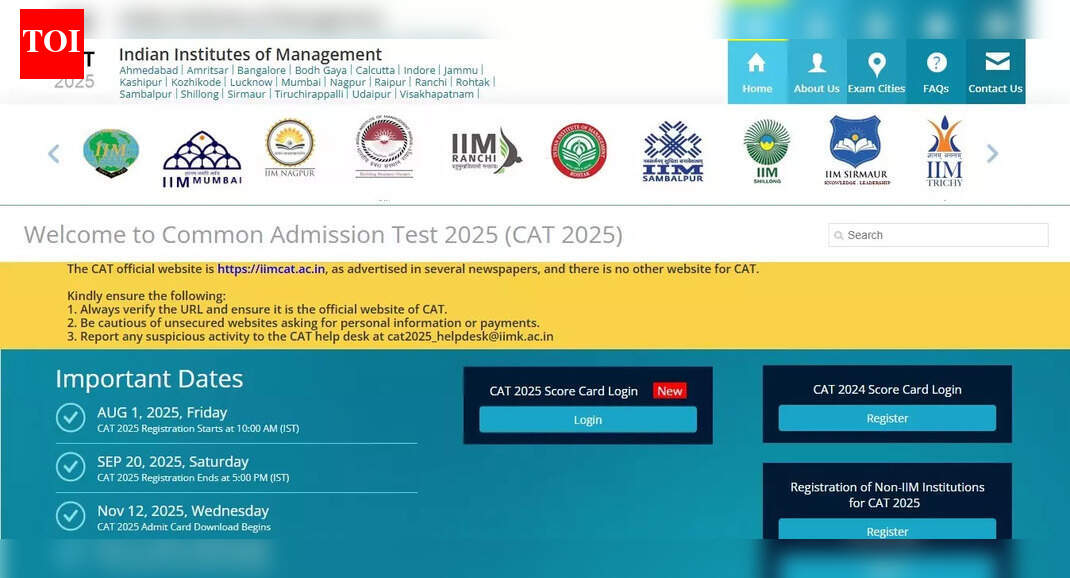Click the search magnifier icon

840,235
